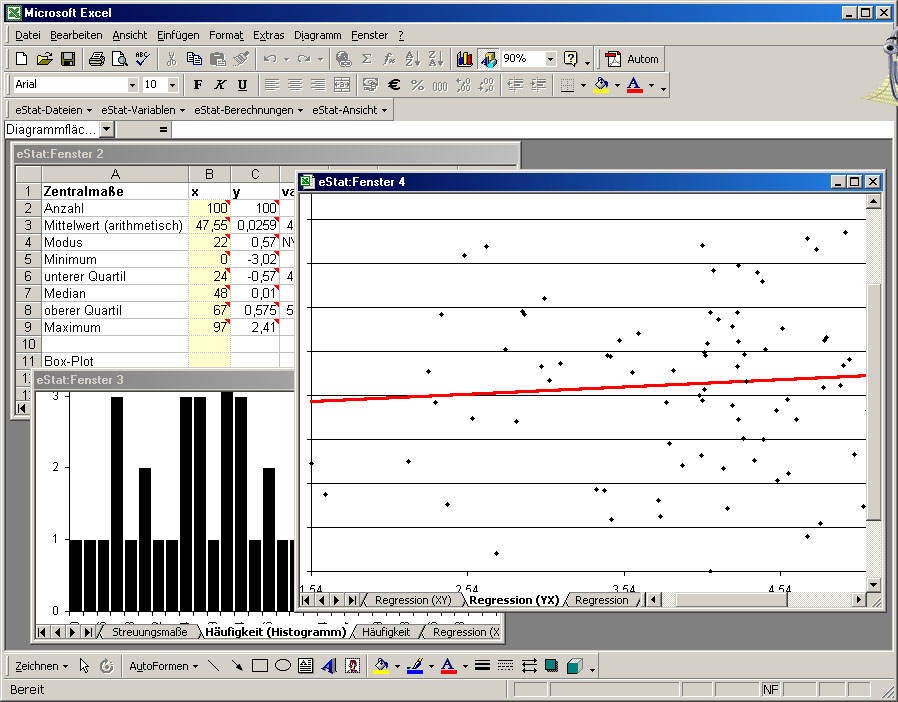Switch to the Regression (XY) sheet tab
Screen dimensions: 898x702
(412, 600)
